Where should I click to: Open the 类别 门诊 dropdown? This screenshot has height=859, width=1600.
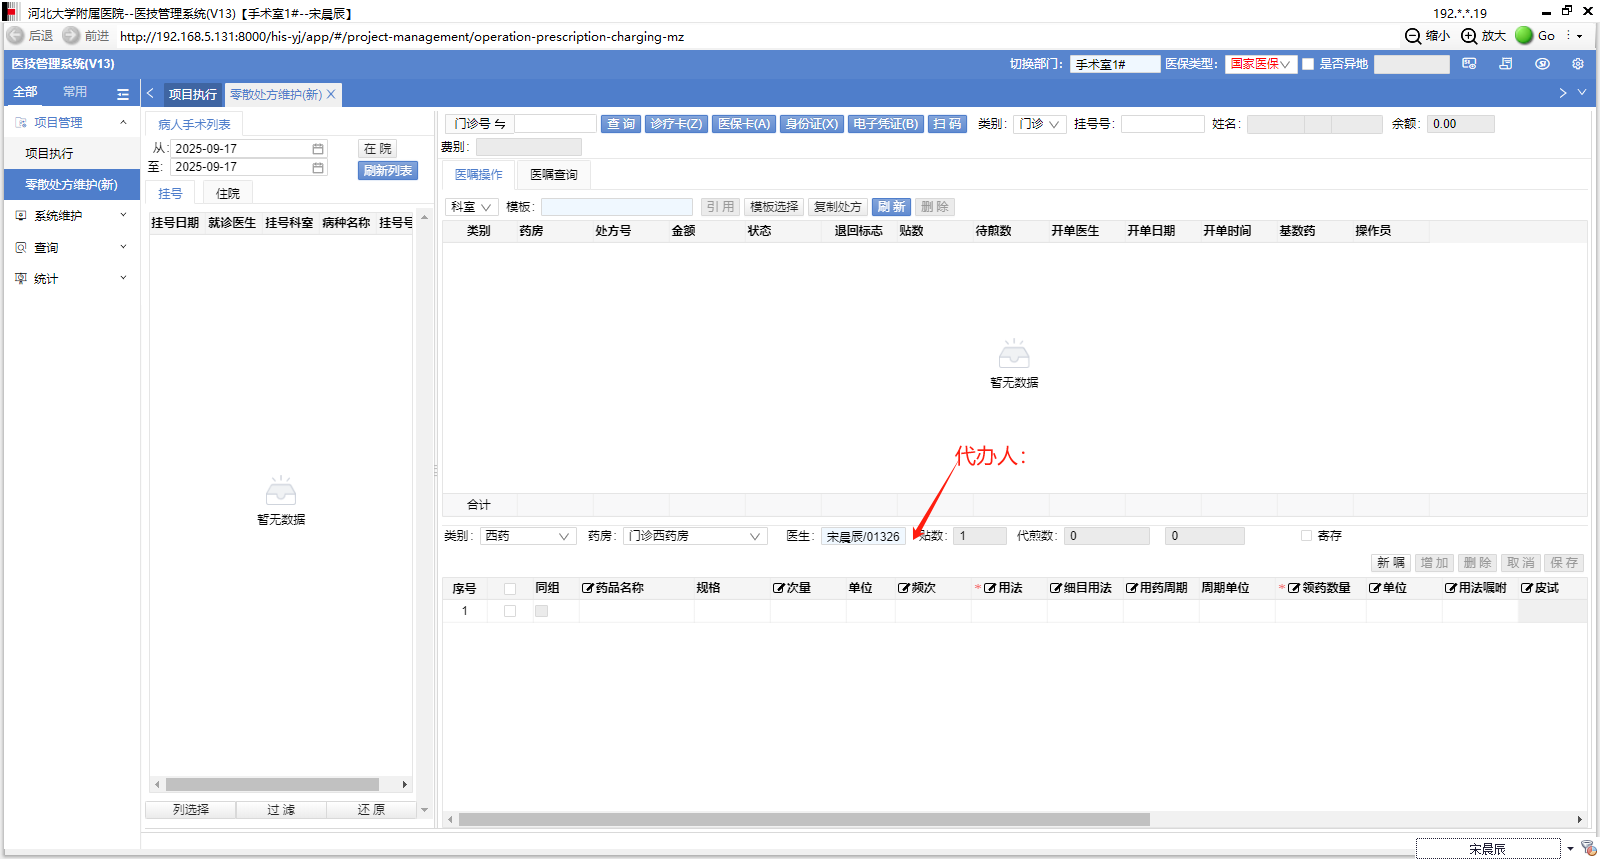[1039, 124]
